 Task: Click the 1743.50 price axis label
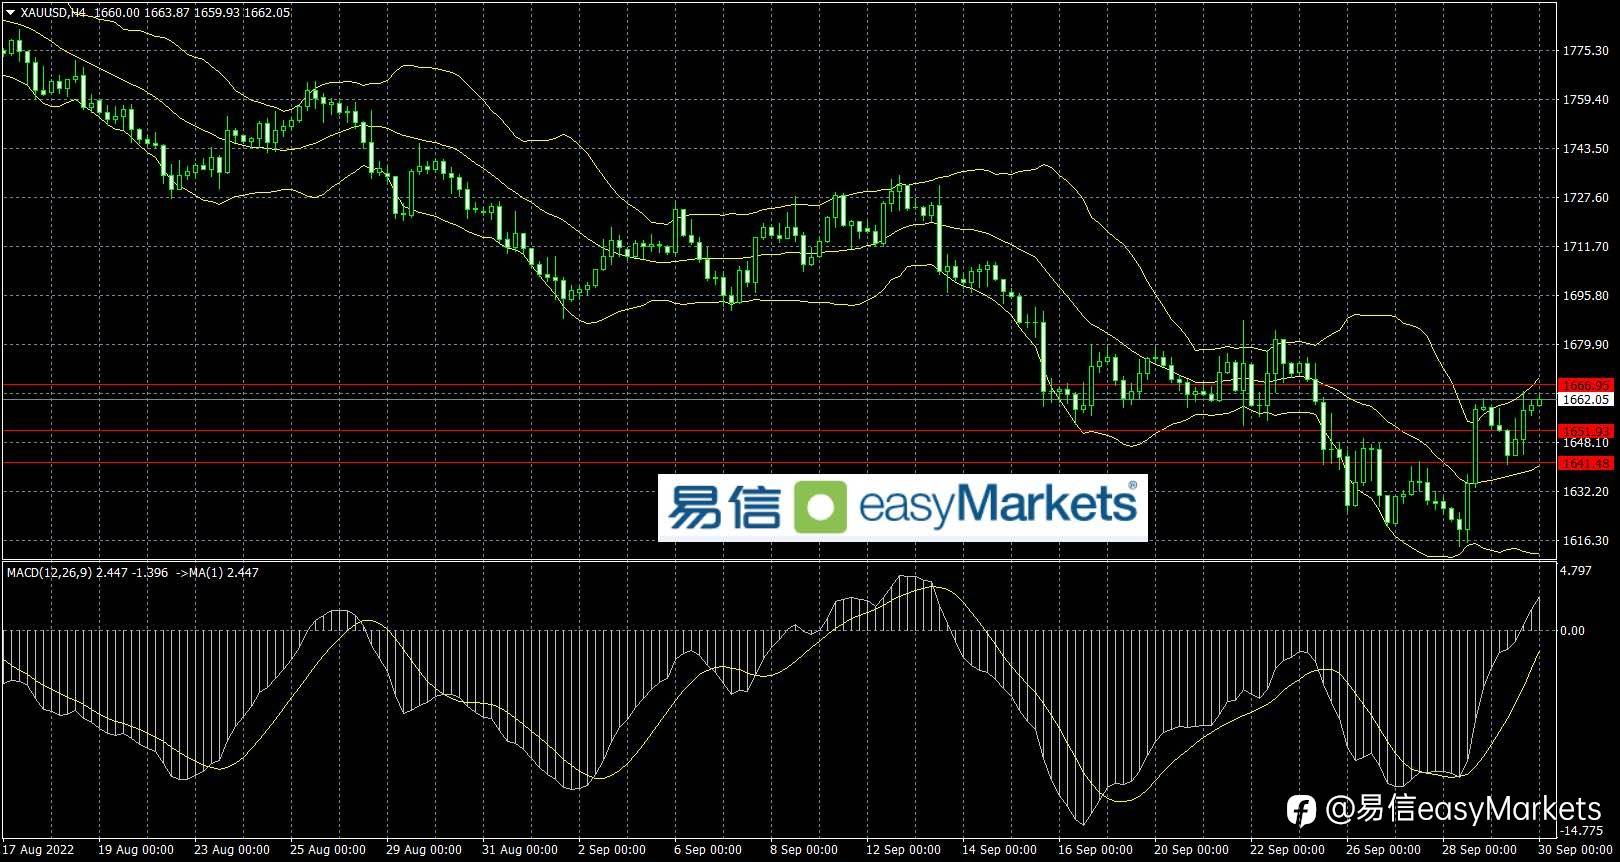[1586, 148]
